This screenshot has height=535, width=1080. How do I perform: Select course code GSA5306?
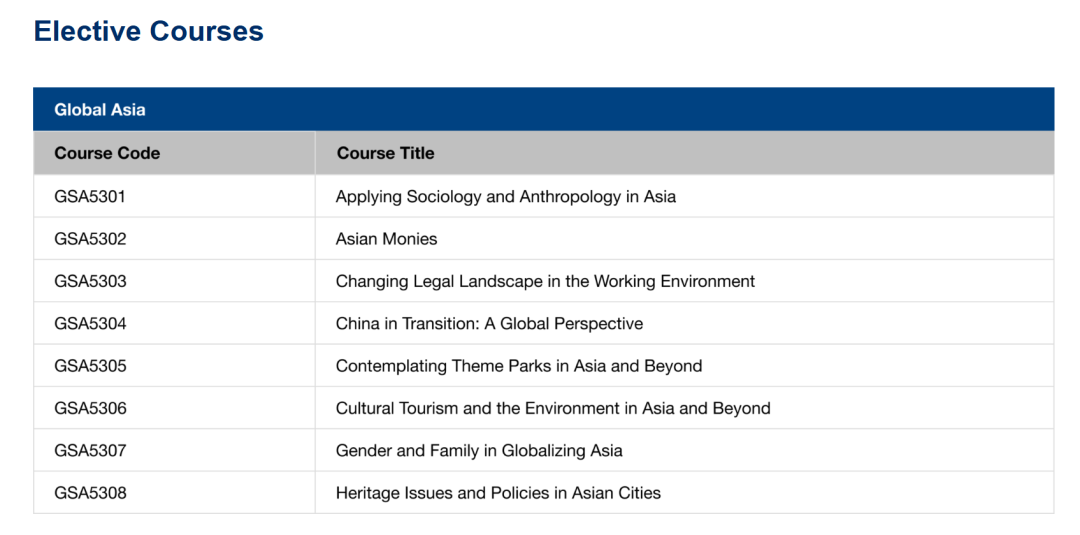pyautogui.click(x=90, y=408)
